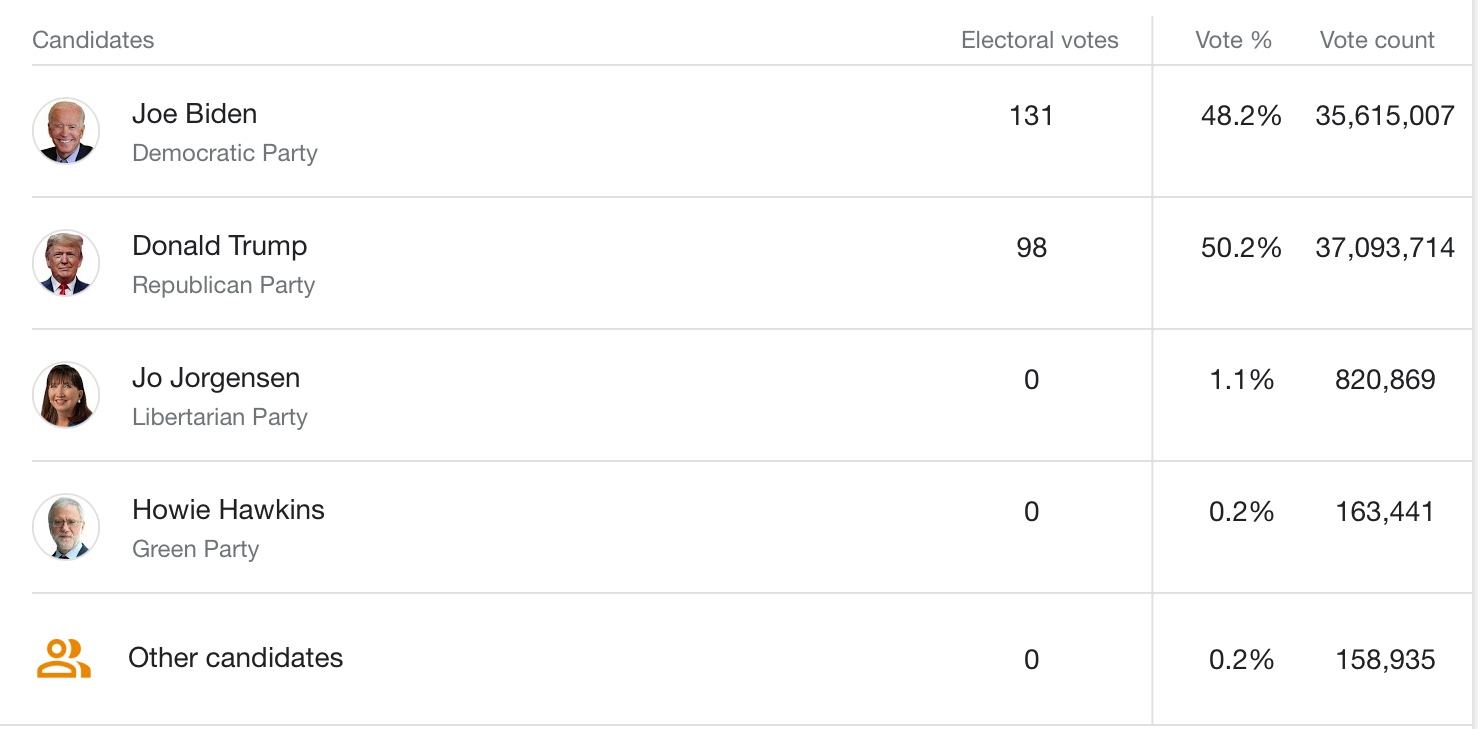The height and width of the screenshot is (729, 1478).
Task: Open the Joe Biden candidate name
Action: [194, 114]
